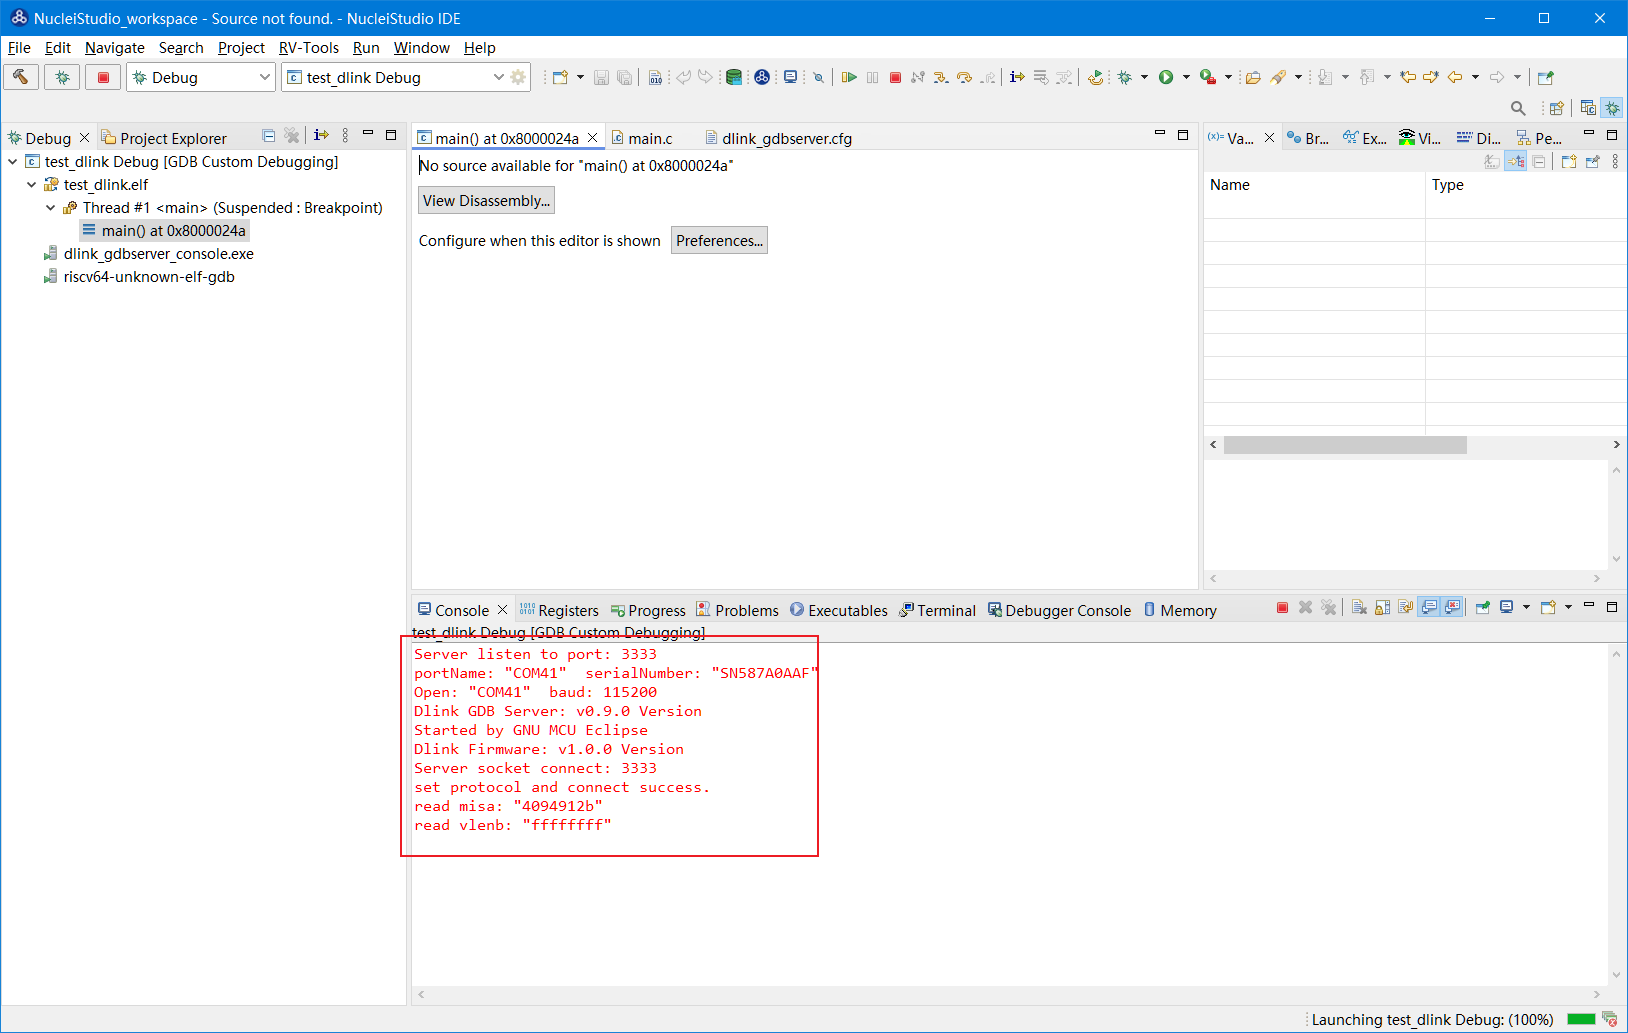Open the test_dlink Debug configuration dropdown
The width and height of the screenshot is (1628, 1033).
tap(498, 77)
